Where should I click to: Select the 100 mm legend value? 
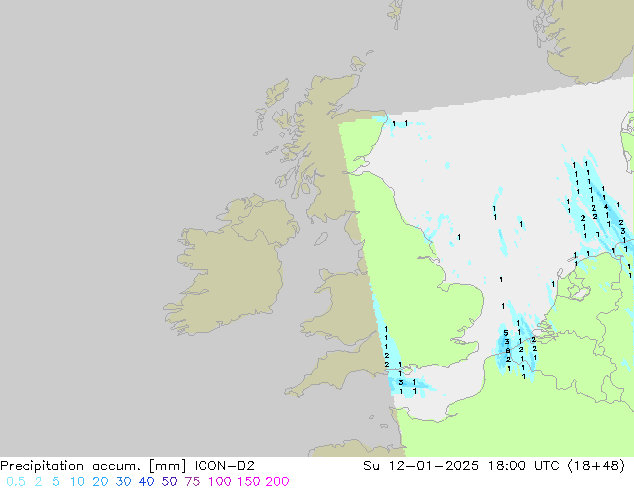(220, 482)
